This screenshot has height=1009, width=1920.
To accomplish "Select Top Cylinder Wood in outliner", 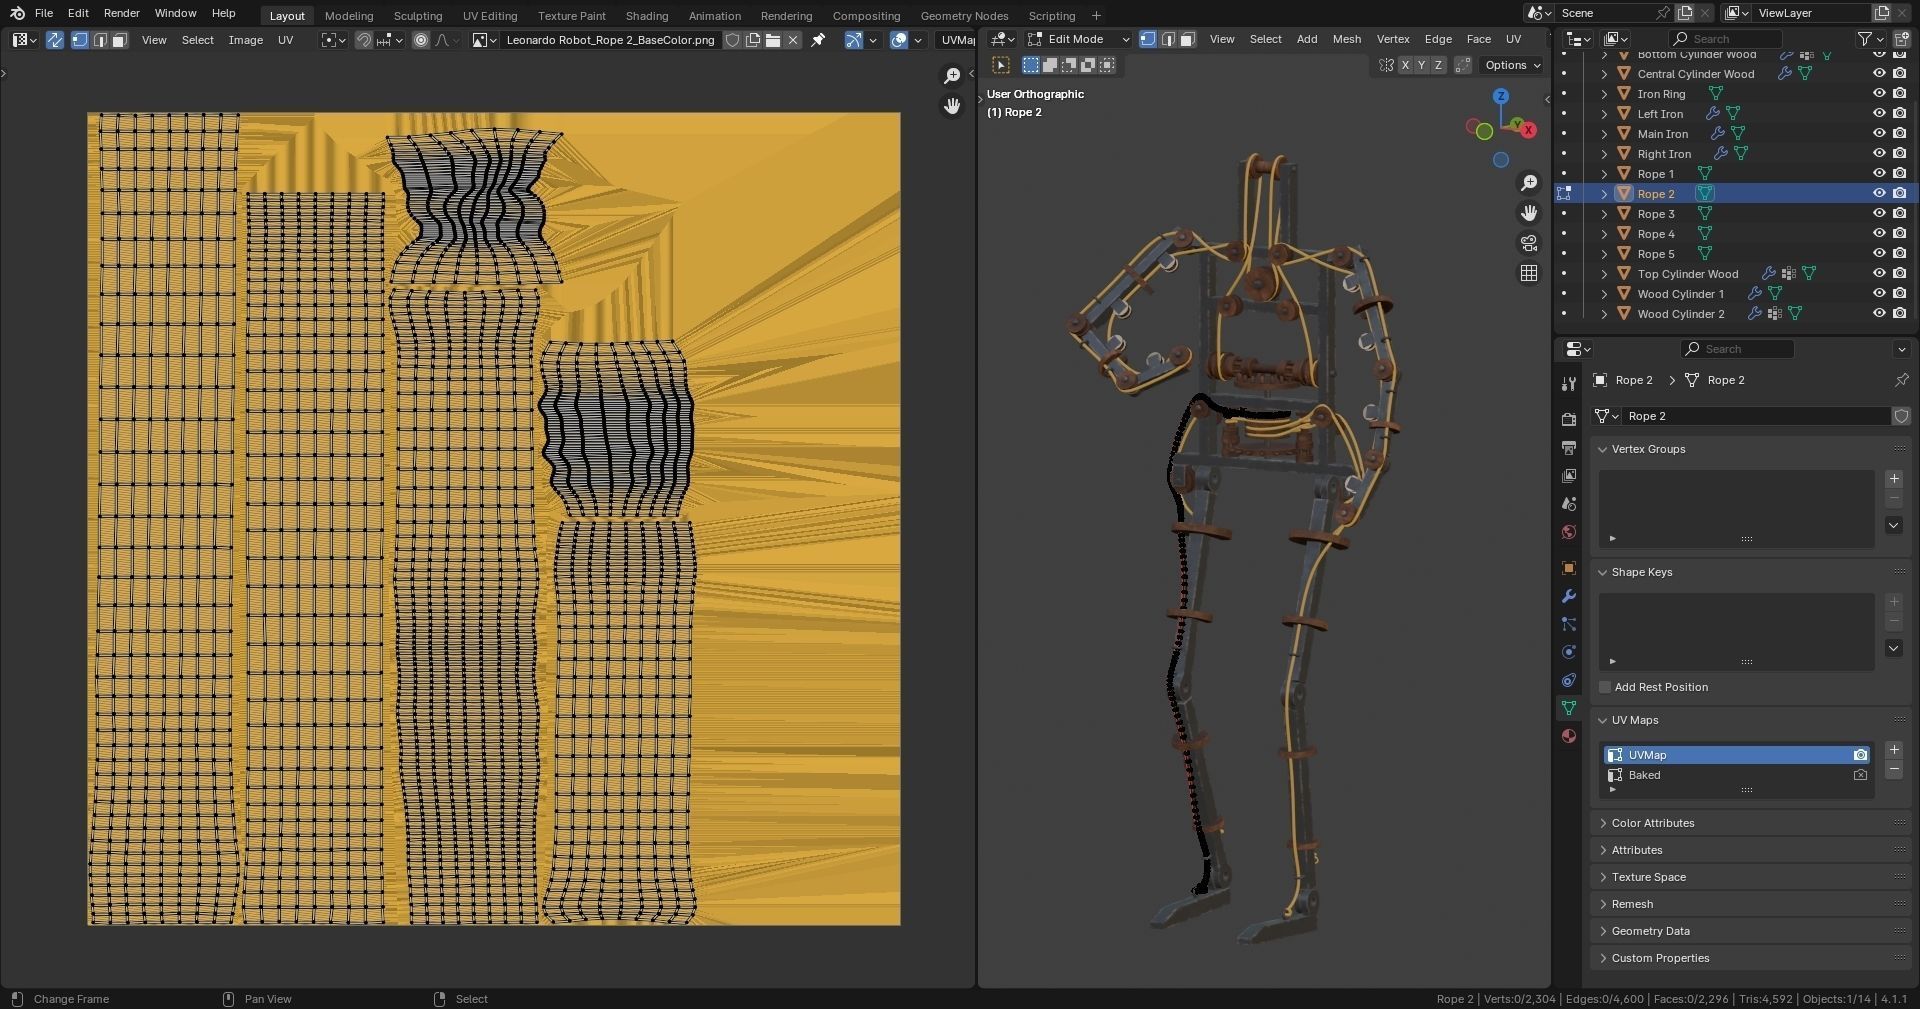I will click(1687, 274).
